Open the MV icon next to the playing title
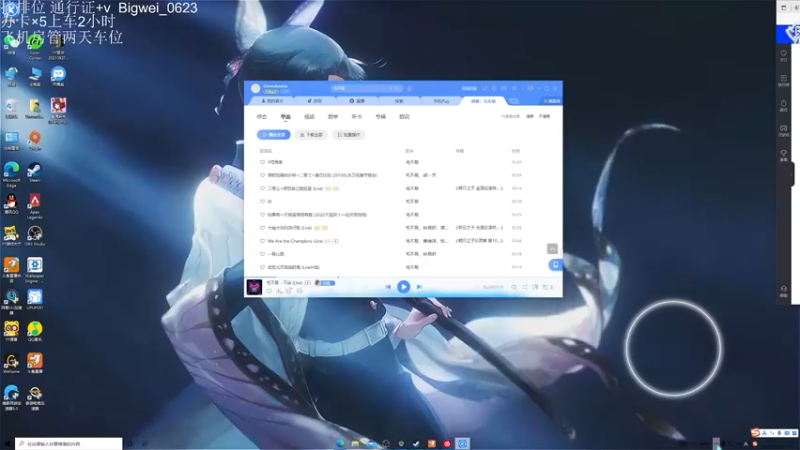The width and height of the screenshot is (800, 450). pos(308,283)
